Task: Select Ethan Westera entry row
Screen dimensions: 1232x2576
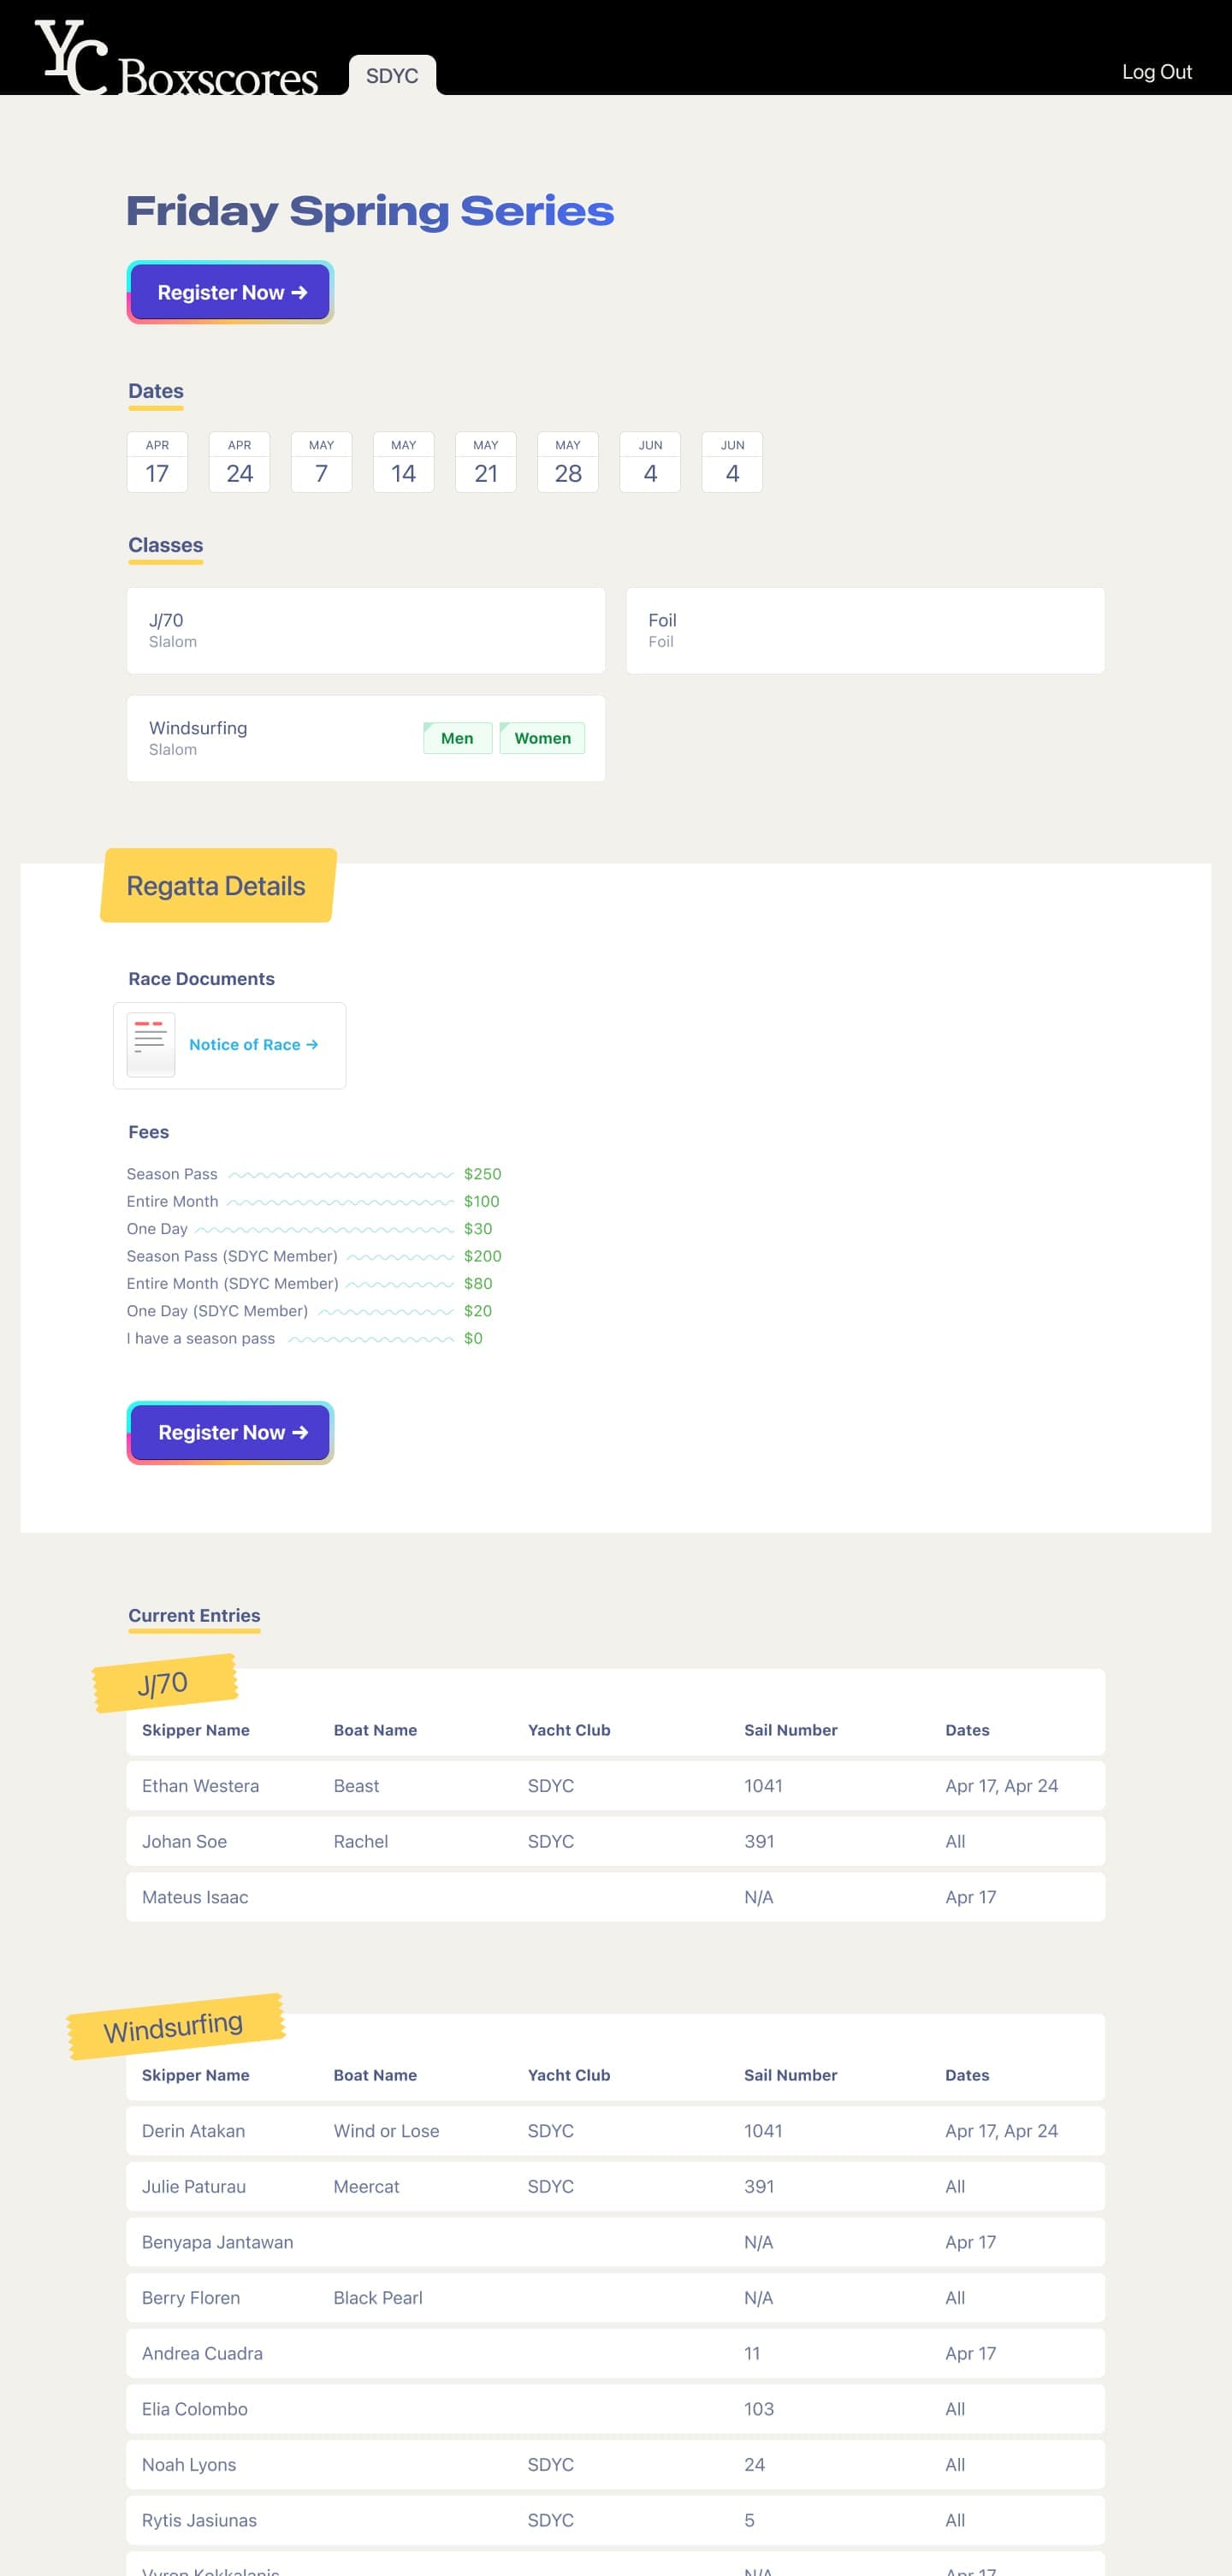Action: point(615,1785)
